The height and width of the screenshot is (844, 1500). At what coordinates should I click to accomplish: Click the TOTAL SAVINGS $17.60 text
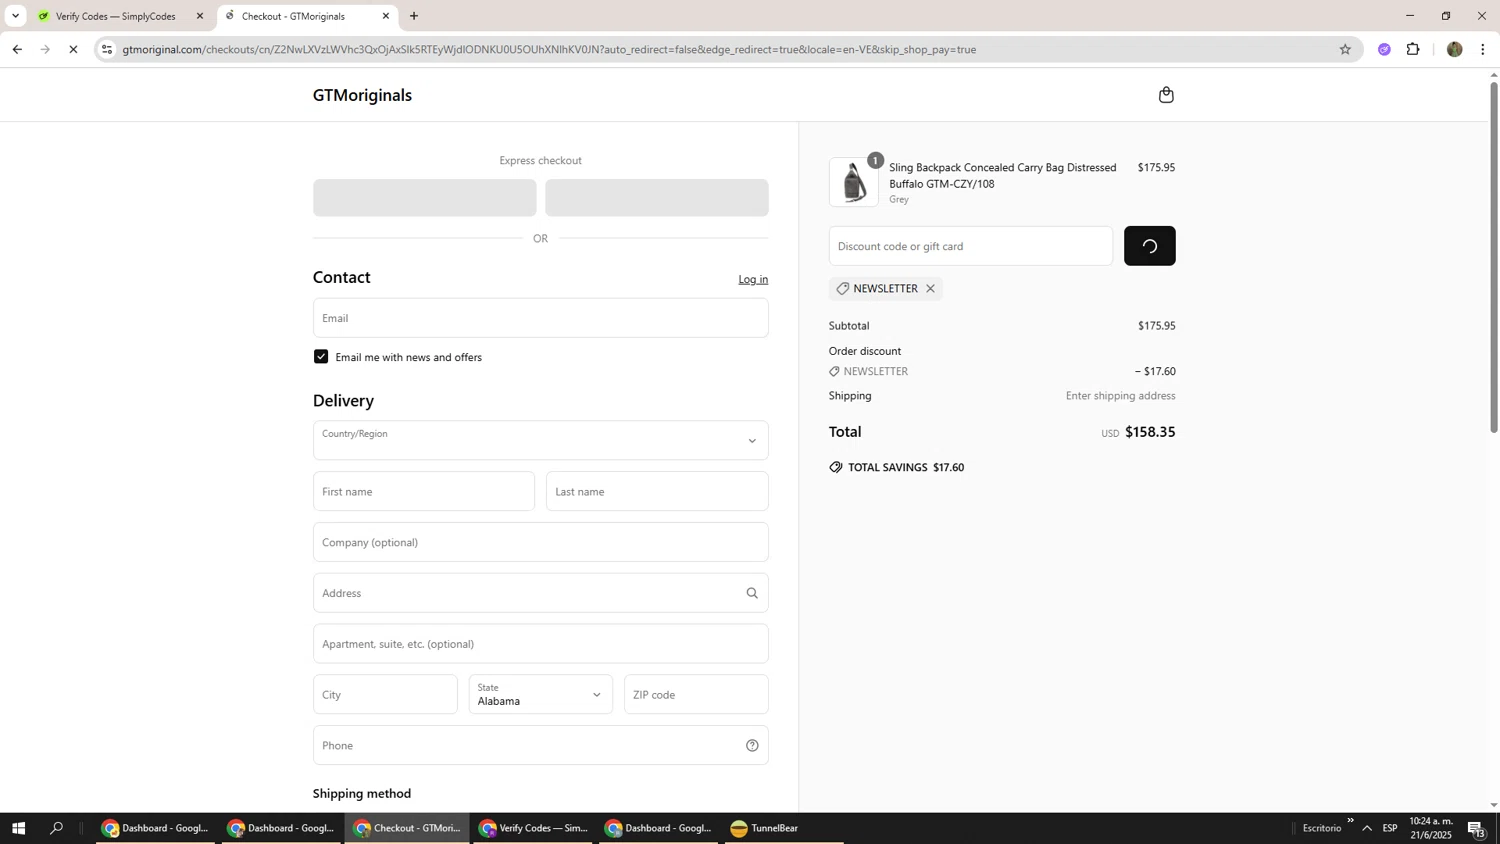(x=906, y=467)
